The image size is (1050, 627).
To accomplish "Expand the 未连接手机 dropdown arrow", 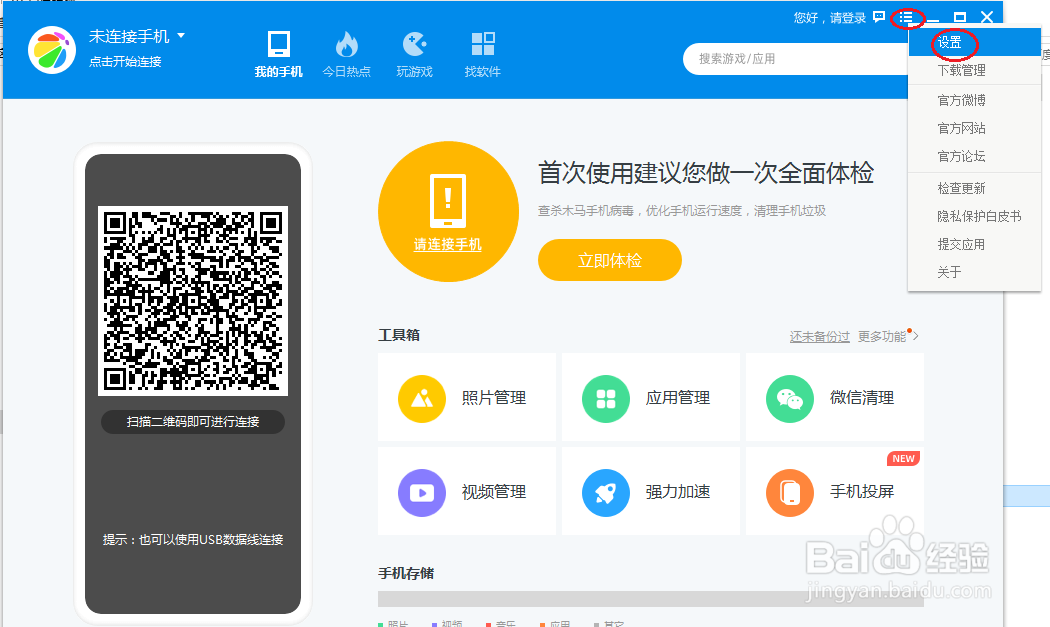I will coord(181,36).
